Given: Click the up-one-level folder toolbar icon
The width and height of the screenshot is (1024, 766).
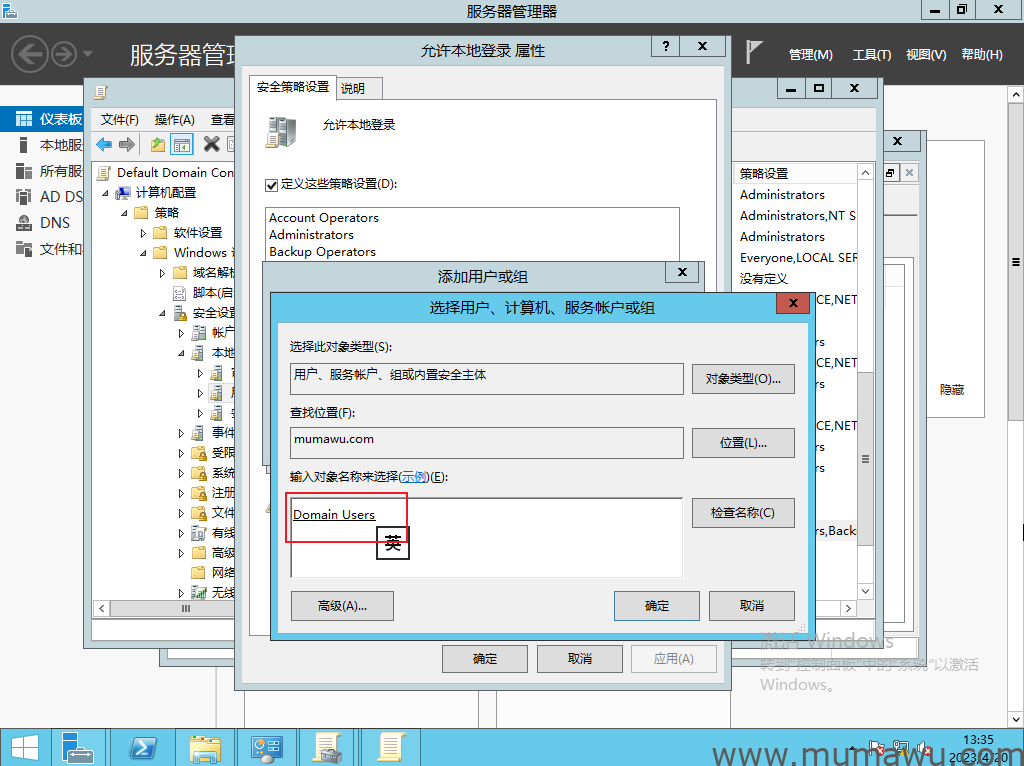Looking at the screenshot, I should coord(158,145).
